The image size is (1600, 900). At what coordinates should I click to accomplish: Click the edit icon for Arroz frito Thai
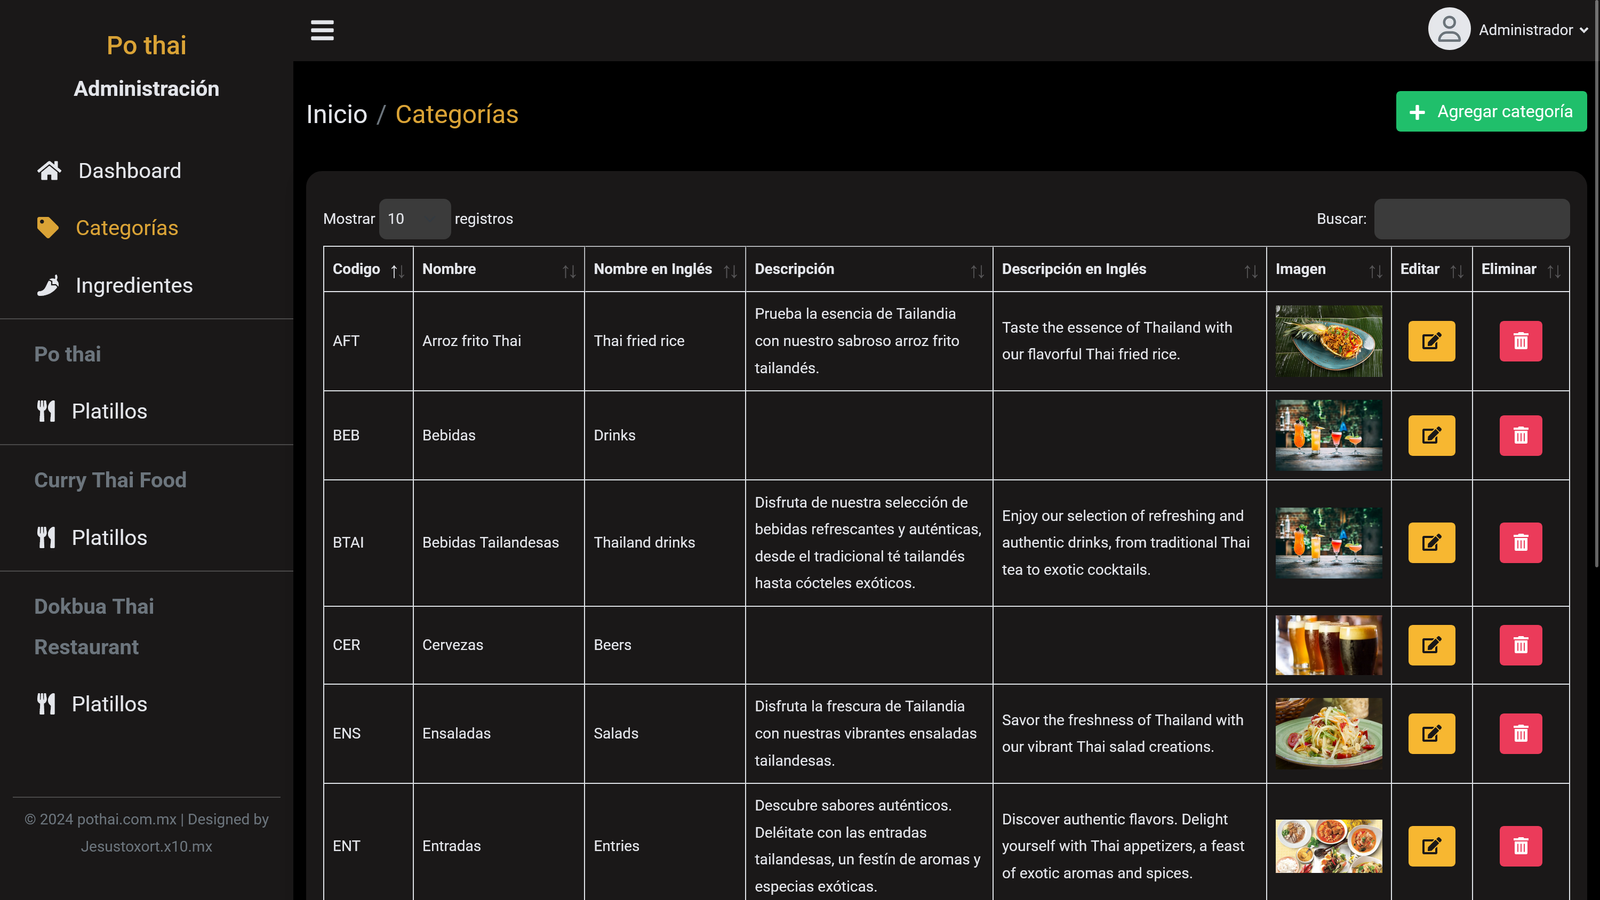click(1431, 341)
